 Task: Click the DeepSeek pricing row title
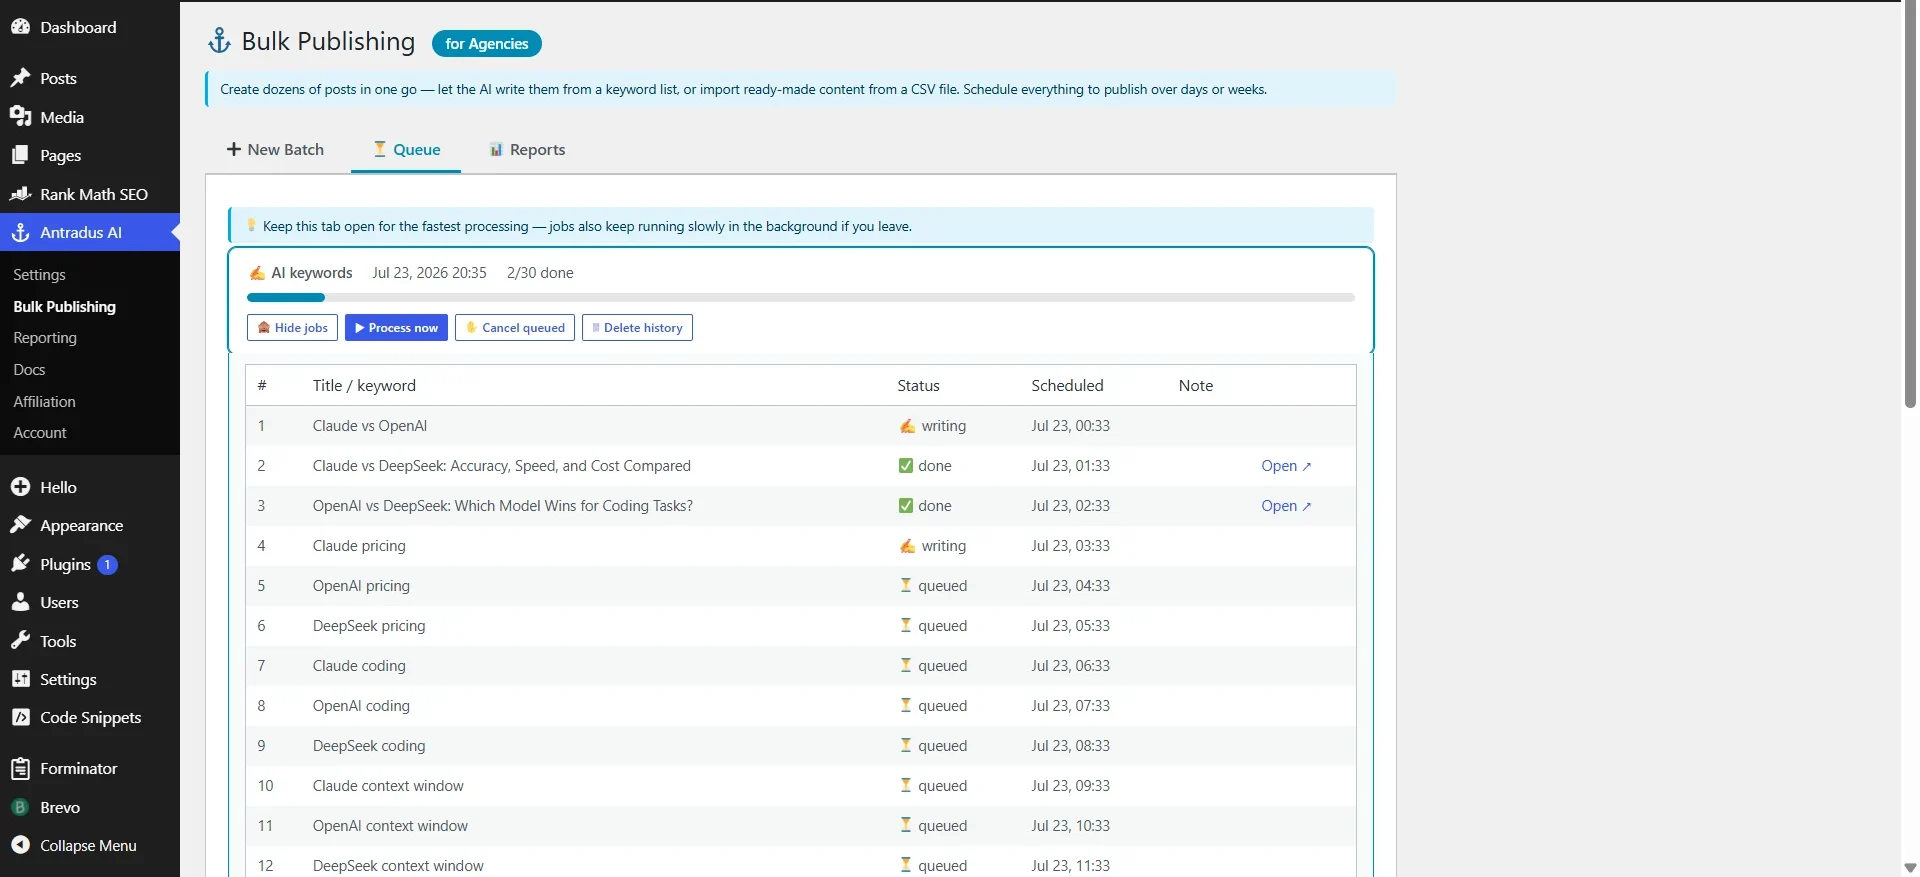(369, 626)
